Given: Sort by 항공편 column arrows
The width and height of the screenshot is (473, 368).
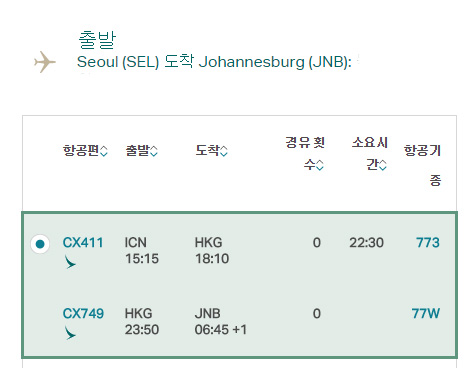Looking at the screenshot, I should [x=104, y=151].
